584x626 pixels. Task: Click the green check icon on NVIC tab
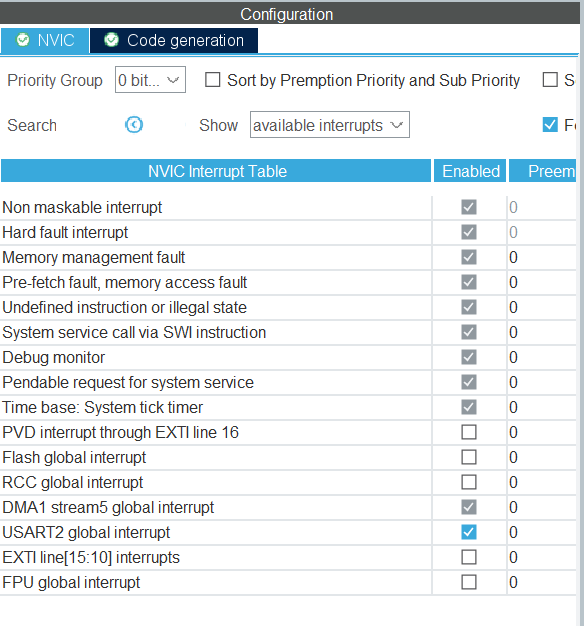(x=23, y=40)
